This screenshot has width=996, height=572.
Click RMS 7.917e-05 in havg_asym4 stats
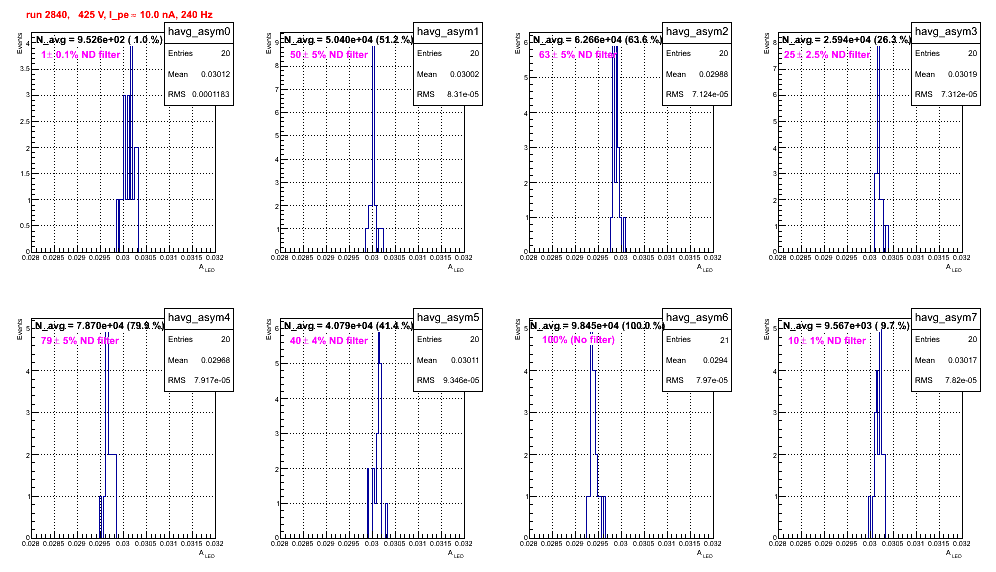coord(199,380)
